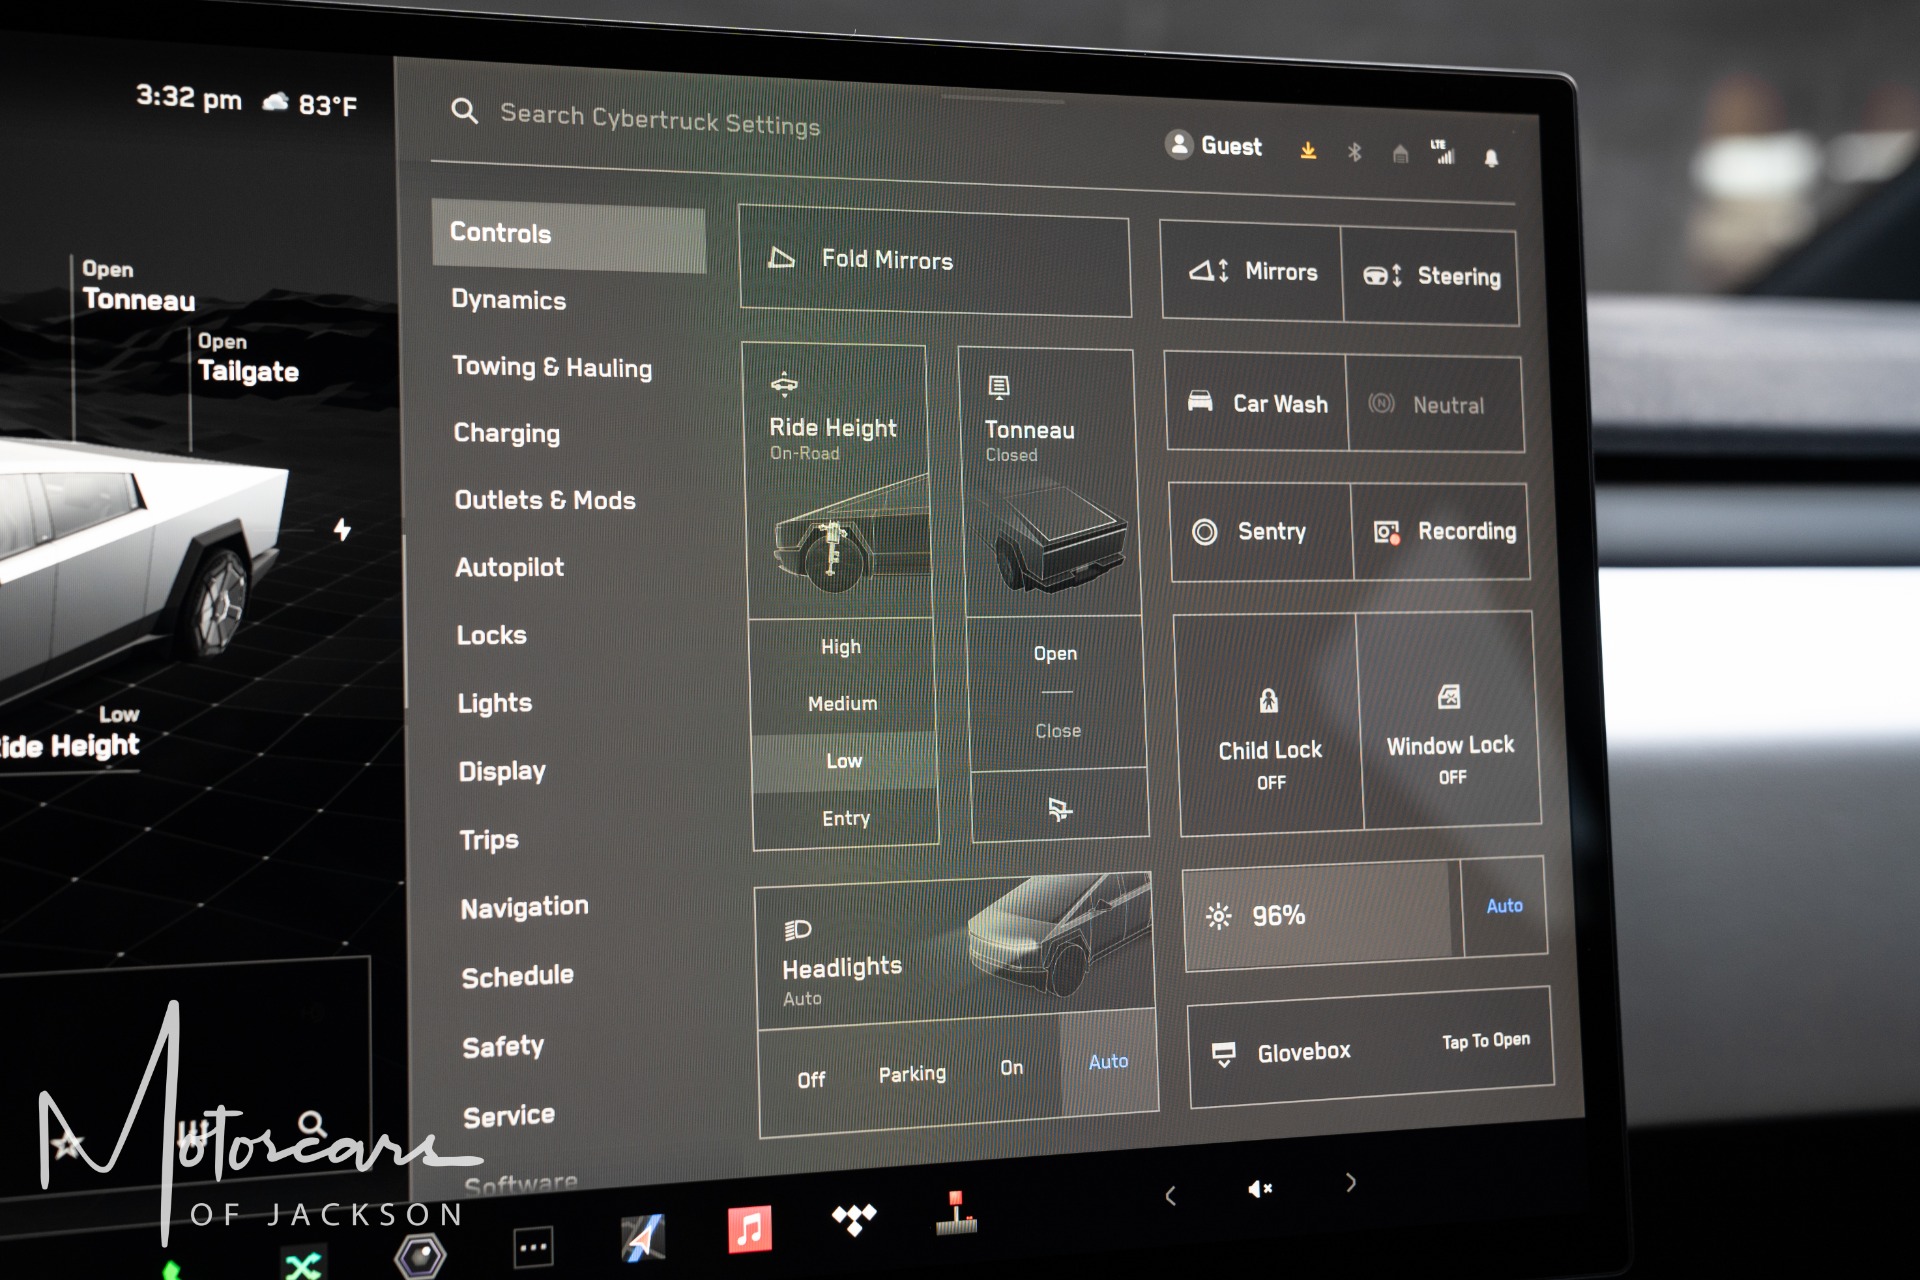Launch the Tidal app icon
Screen dimensions: 1920x1280
click(854, 1219)
